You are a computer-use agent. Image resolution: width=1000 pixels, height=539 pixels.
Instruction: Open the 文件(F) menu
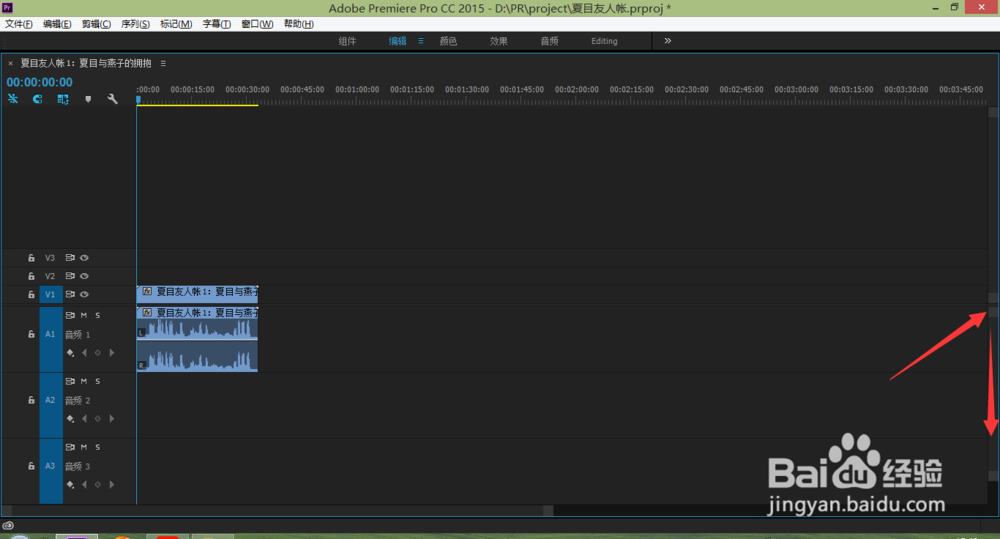(x=18, y=24)
